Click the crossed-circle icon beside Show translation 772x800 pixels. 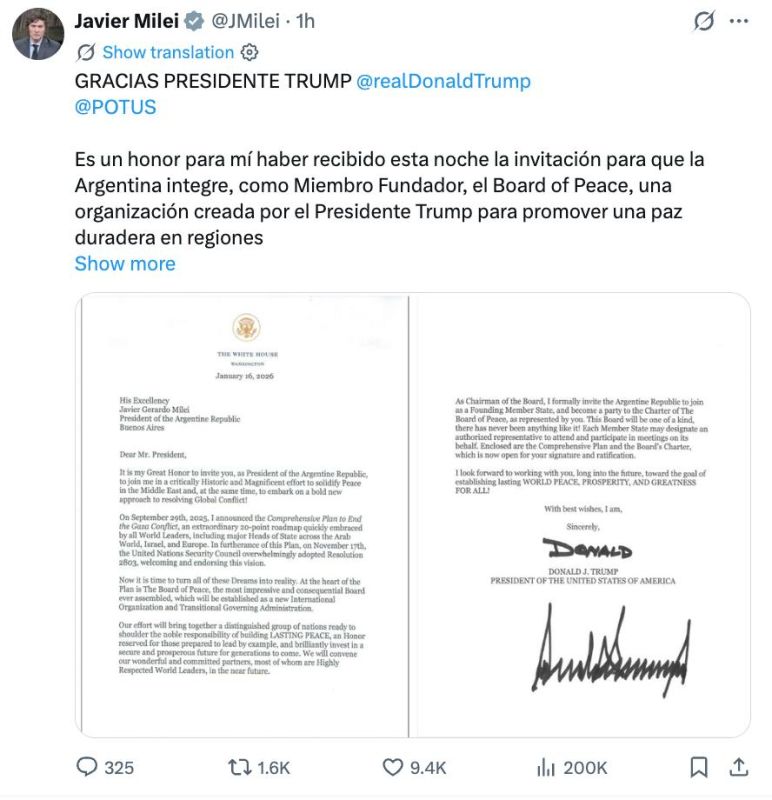[x=87, y=52]
